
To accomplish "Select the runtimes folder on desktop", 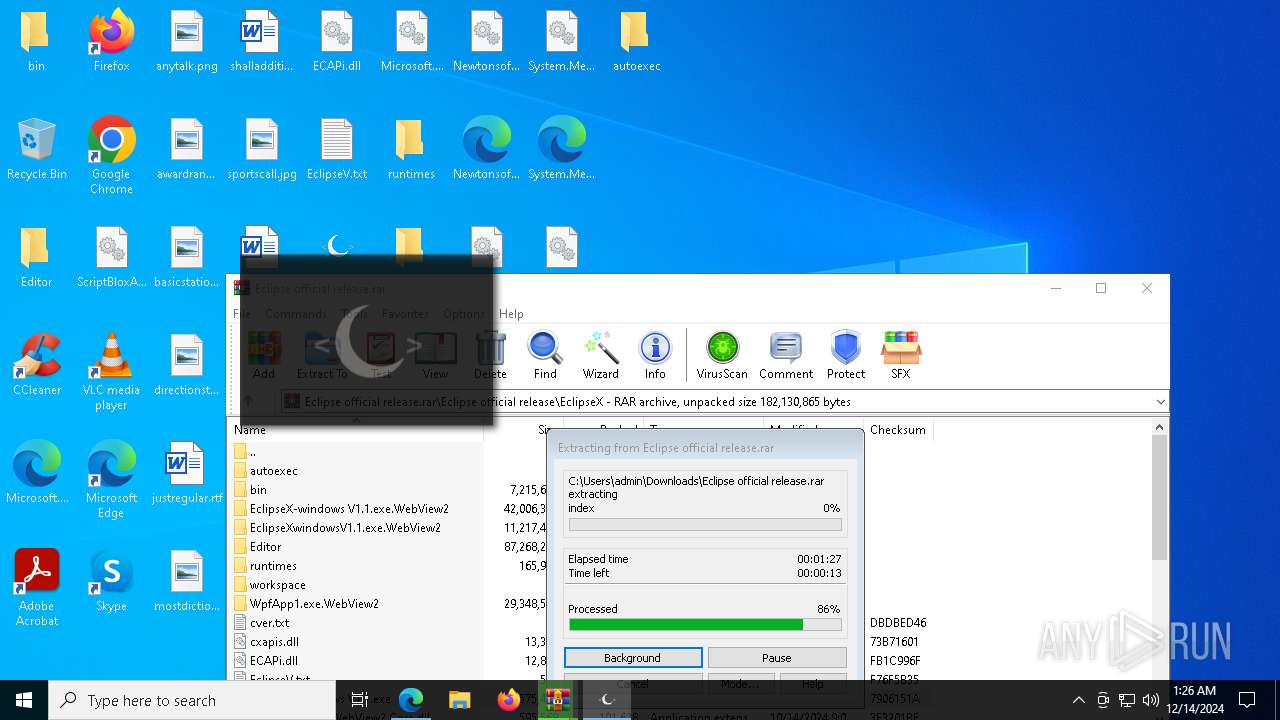I will coord(411,149).
